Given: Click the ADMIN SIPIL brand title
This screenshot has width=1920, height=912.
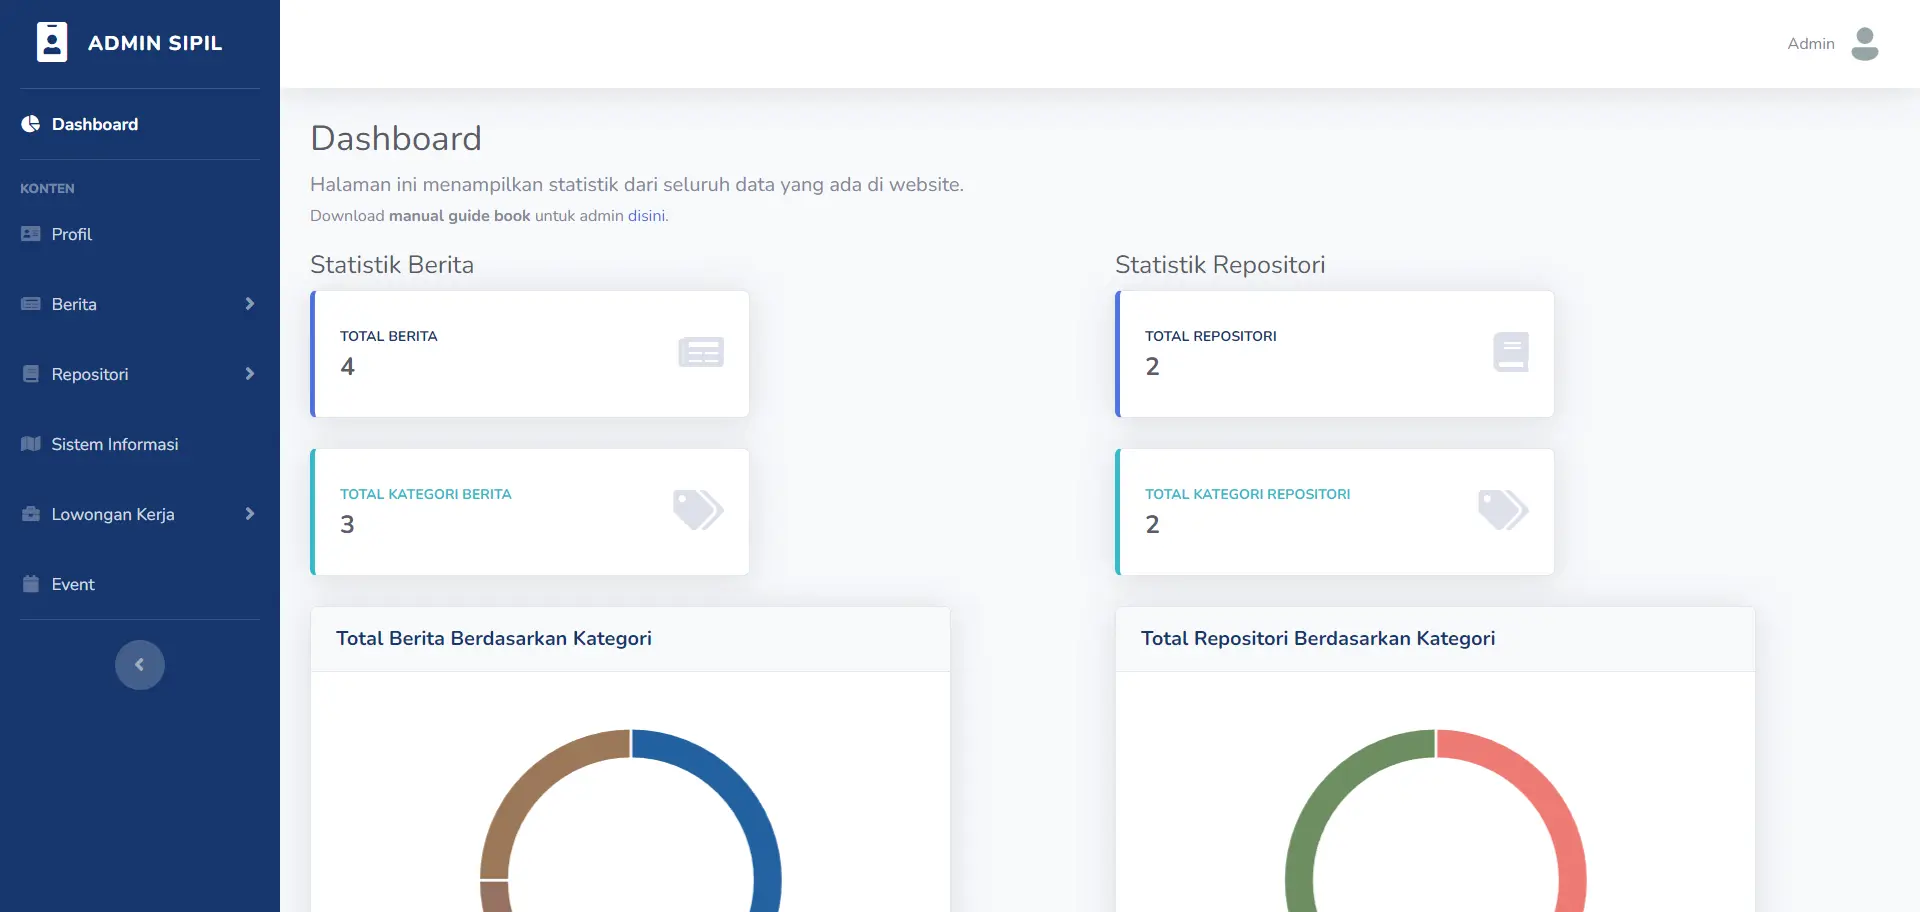Looking at the screenshot, I should 155,43.
